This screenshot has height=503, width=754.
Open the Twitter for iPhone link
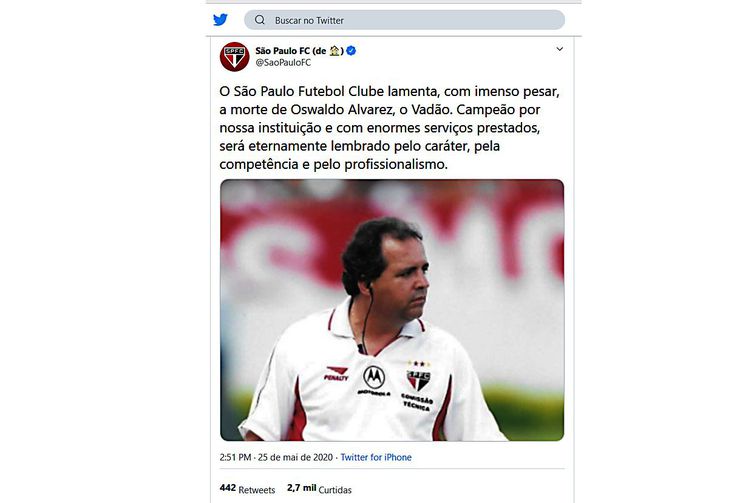pos(376,457)
